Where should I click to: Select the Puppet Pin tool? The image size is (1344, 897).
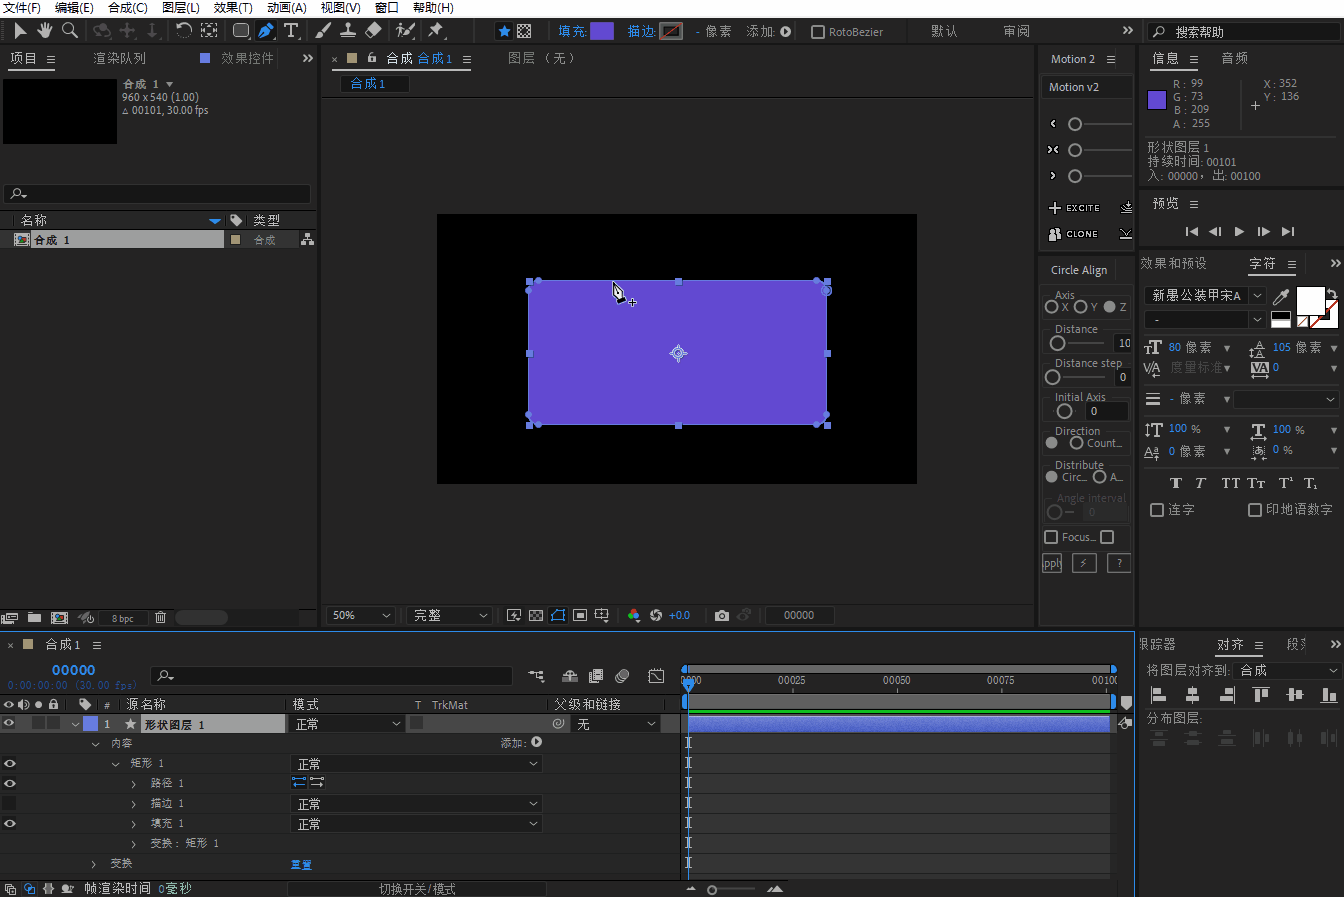click(x=436, y=31)
